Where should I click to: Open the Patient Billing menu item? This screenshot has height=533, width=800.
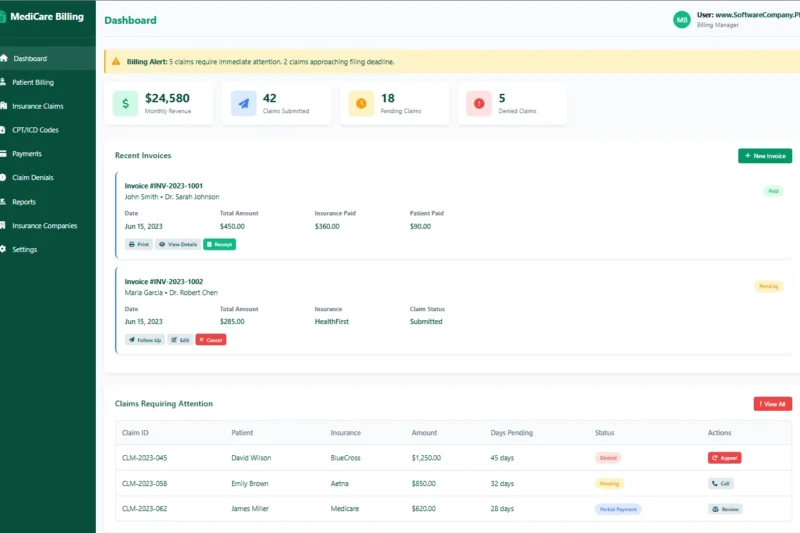[47, 82]
